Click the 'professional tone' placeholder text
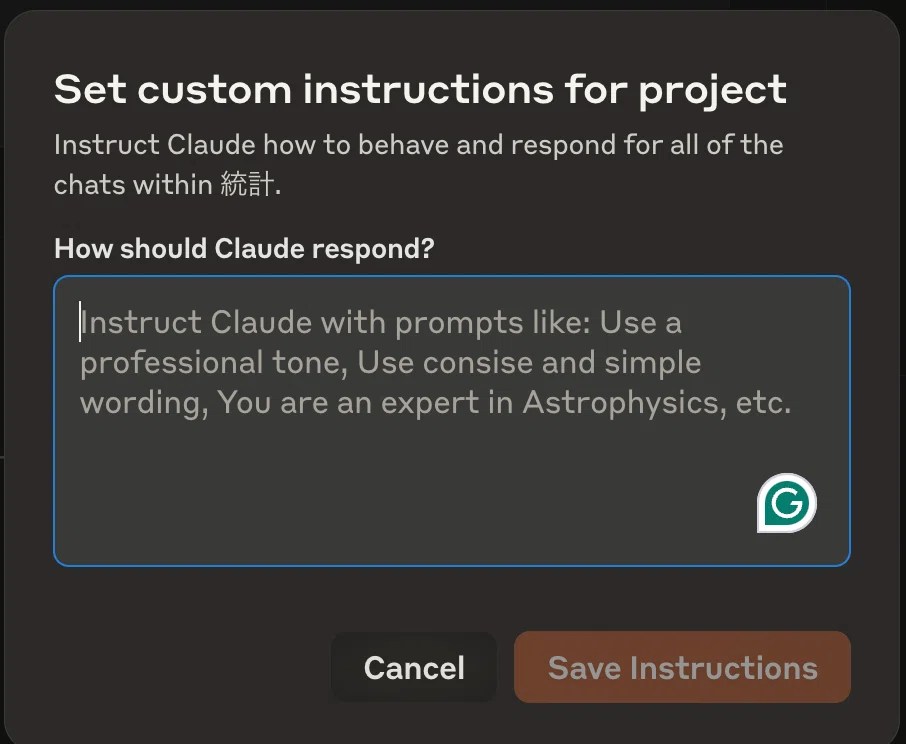 214,363
